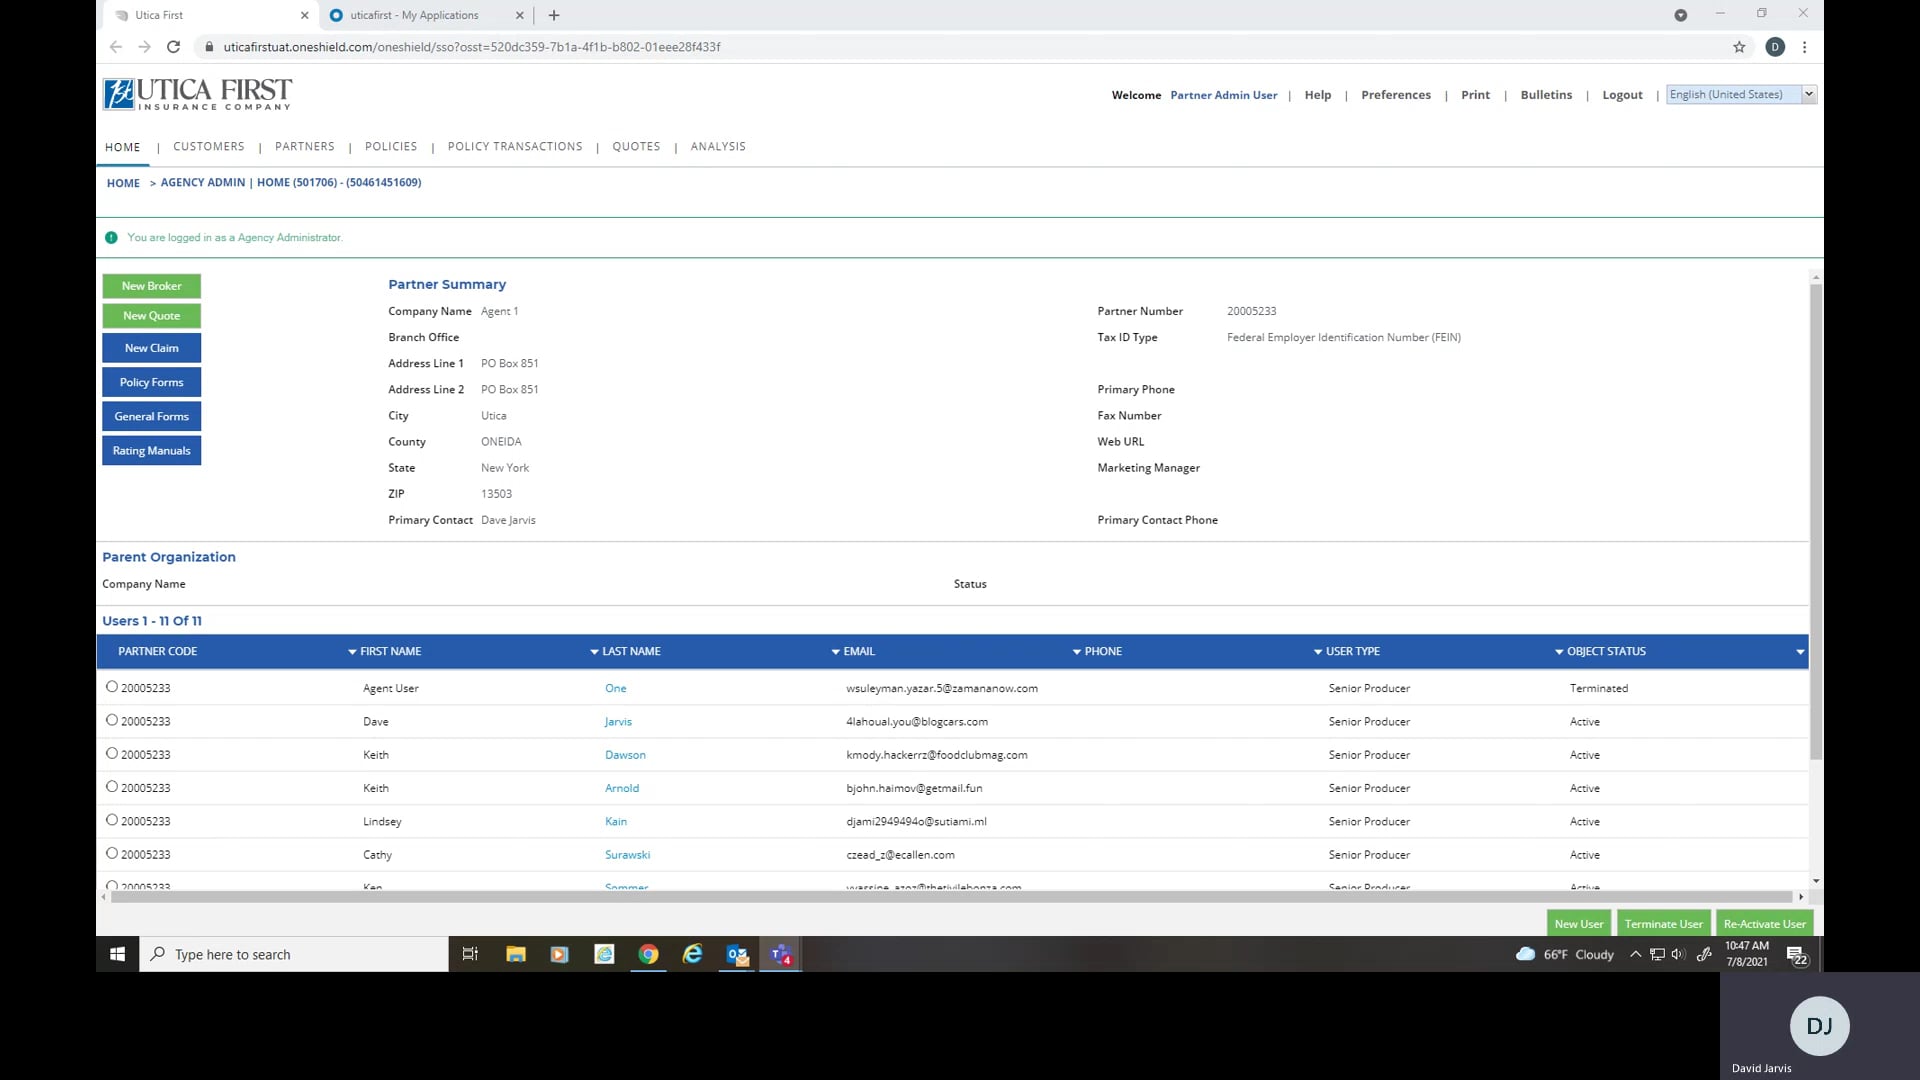Select the radio button for Agent User One
Viewport: 1920px width, 1080px height.
[x=112, y=687]
